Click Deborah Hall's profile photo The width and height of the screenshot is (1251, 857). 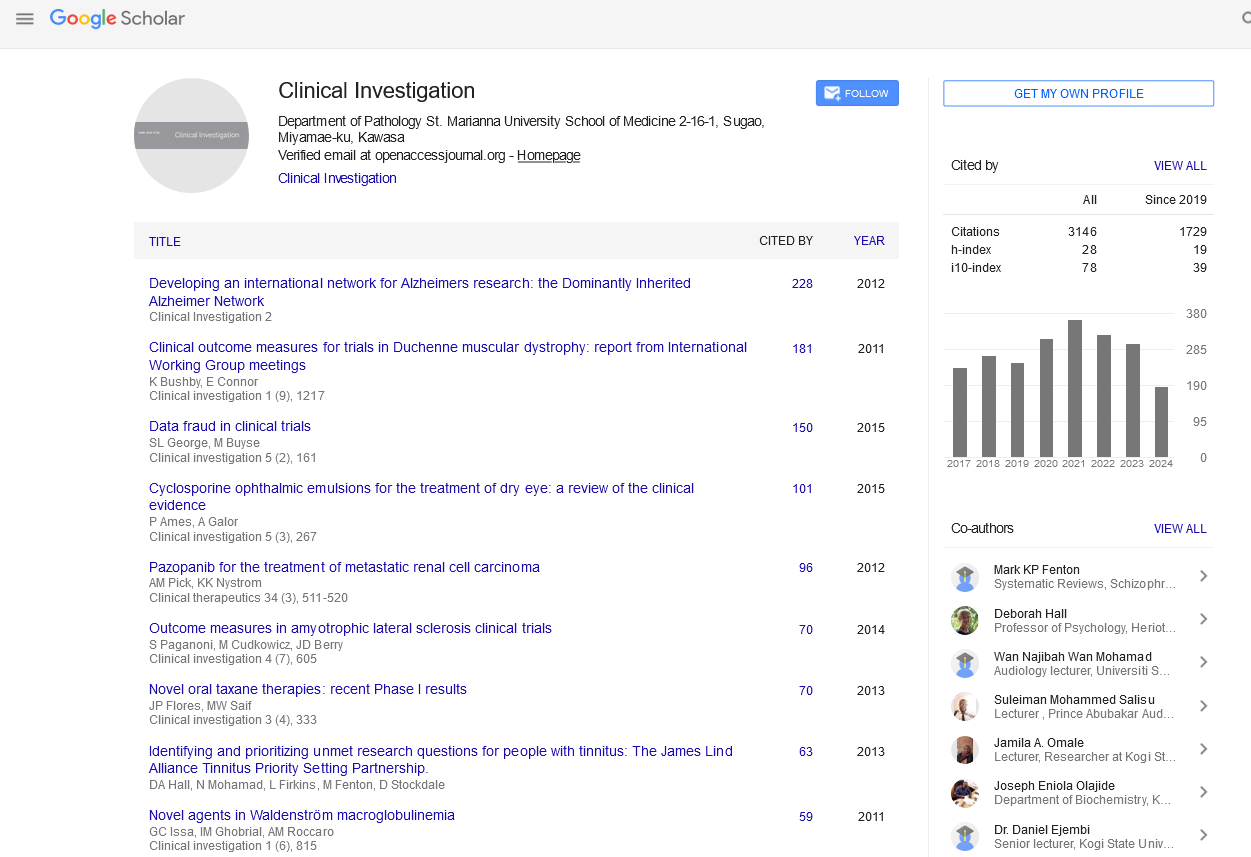tap(965, 620)
